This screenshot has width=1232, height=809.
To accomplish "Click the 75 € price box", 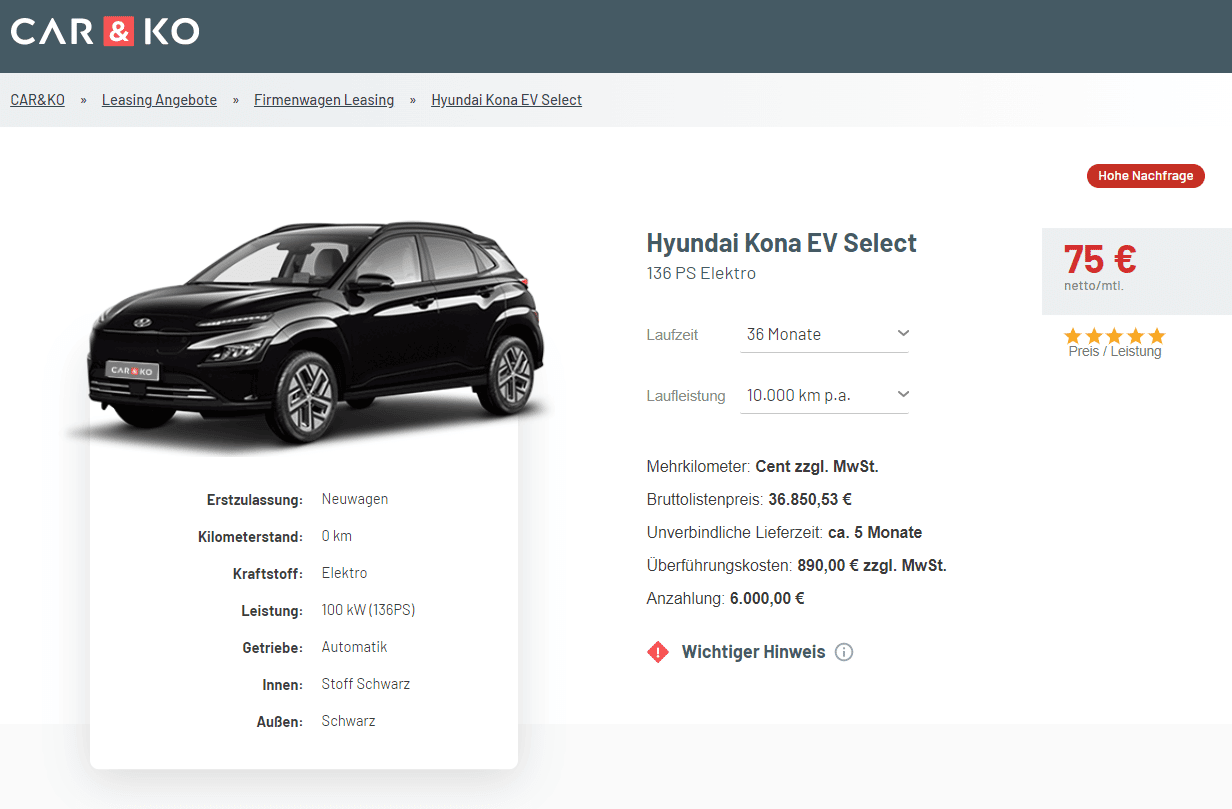I will 1137,271.
